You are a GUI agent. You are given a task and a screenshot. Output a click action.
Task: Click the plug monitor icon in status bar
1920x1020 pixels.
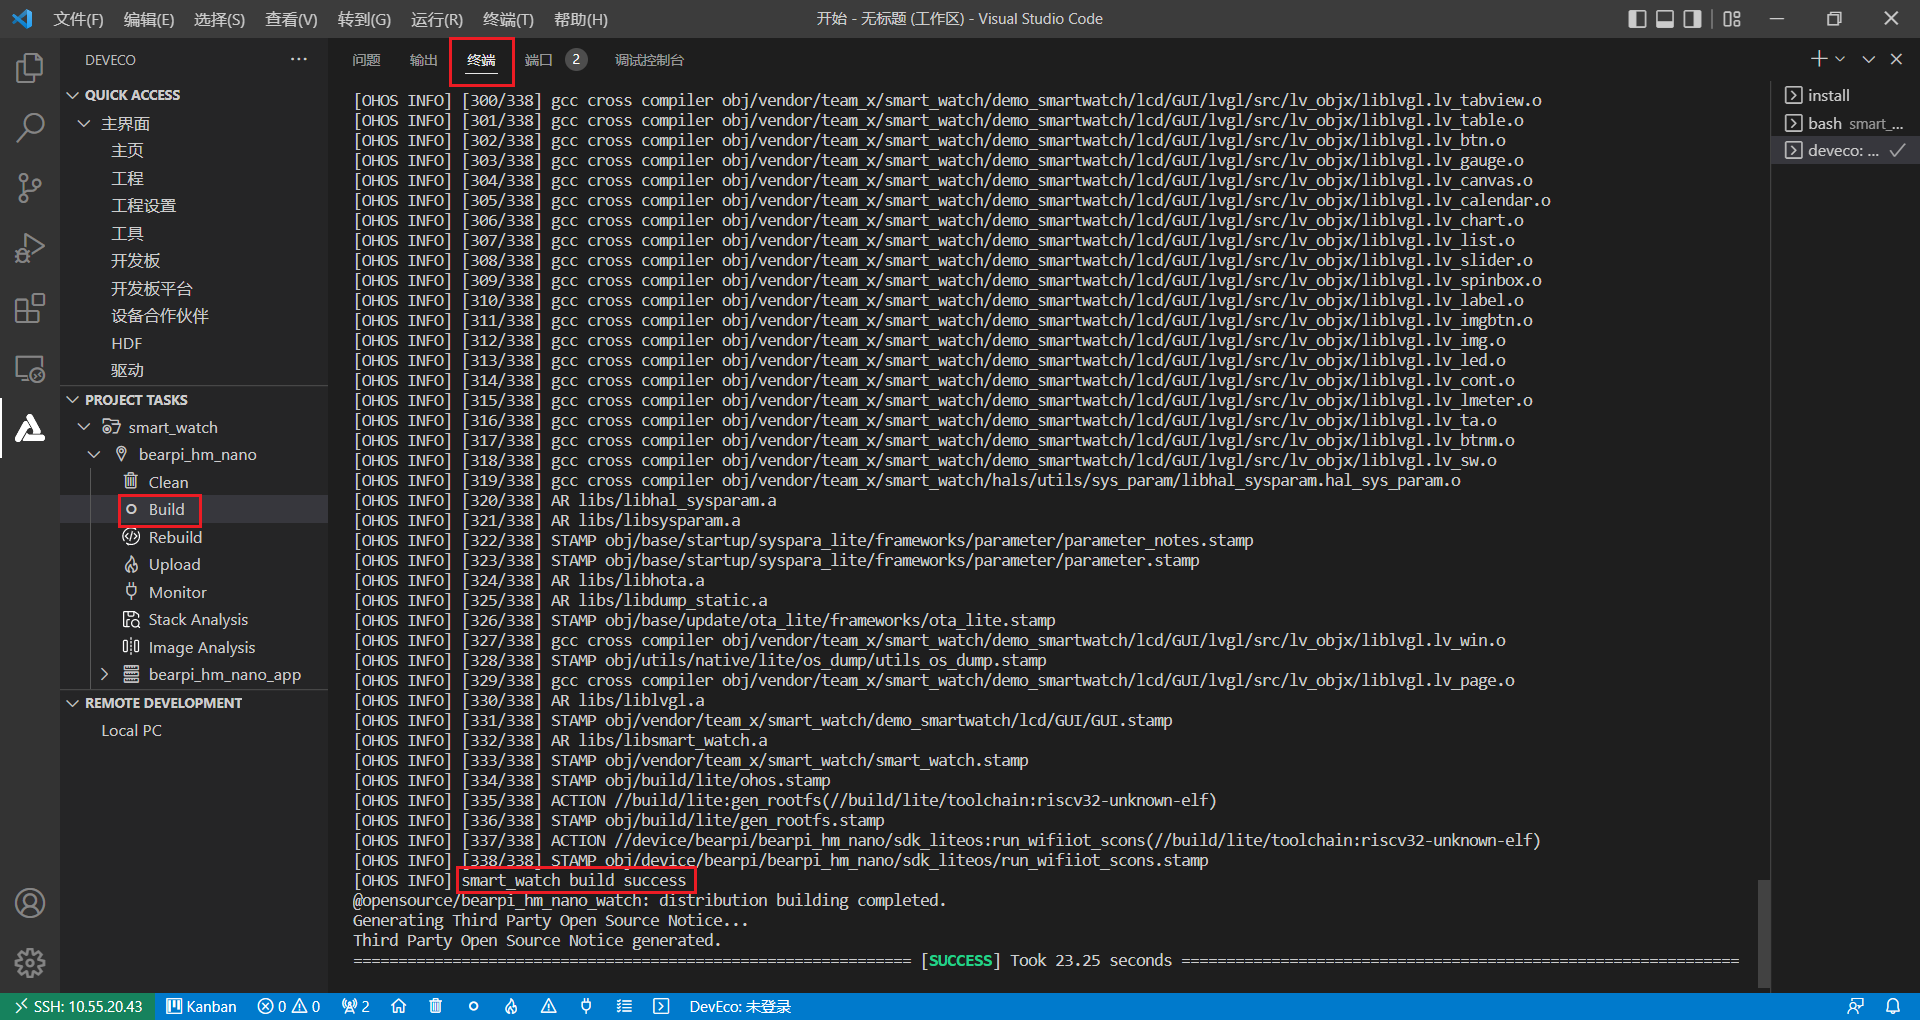586,1006
